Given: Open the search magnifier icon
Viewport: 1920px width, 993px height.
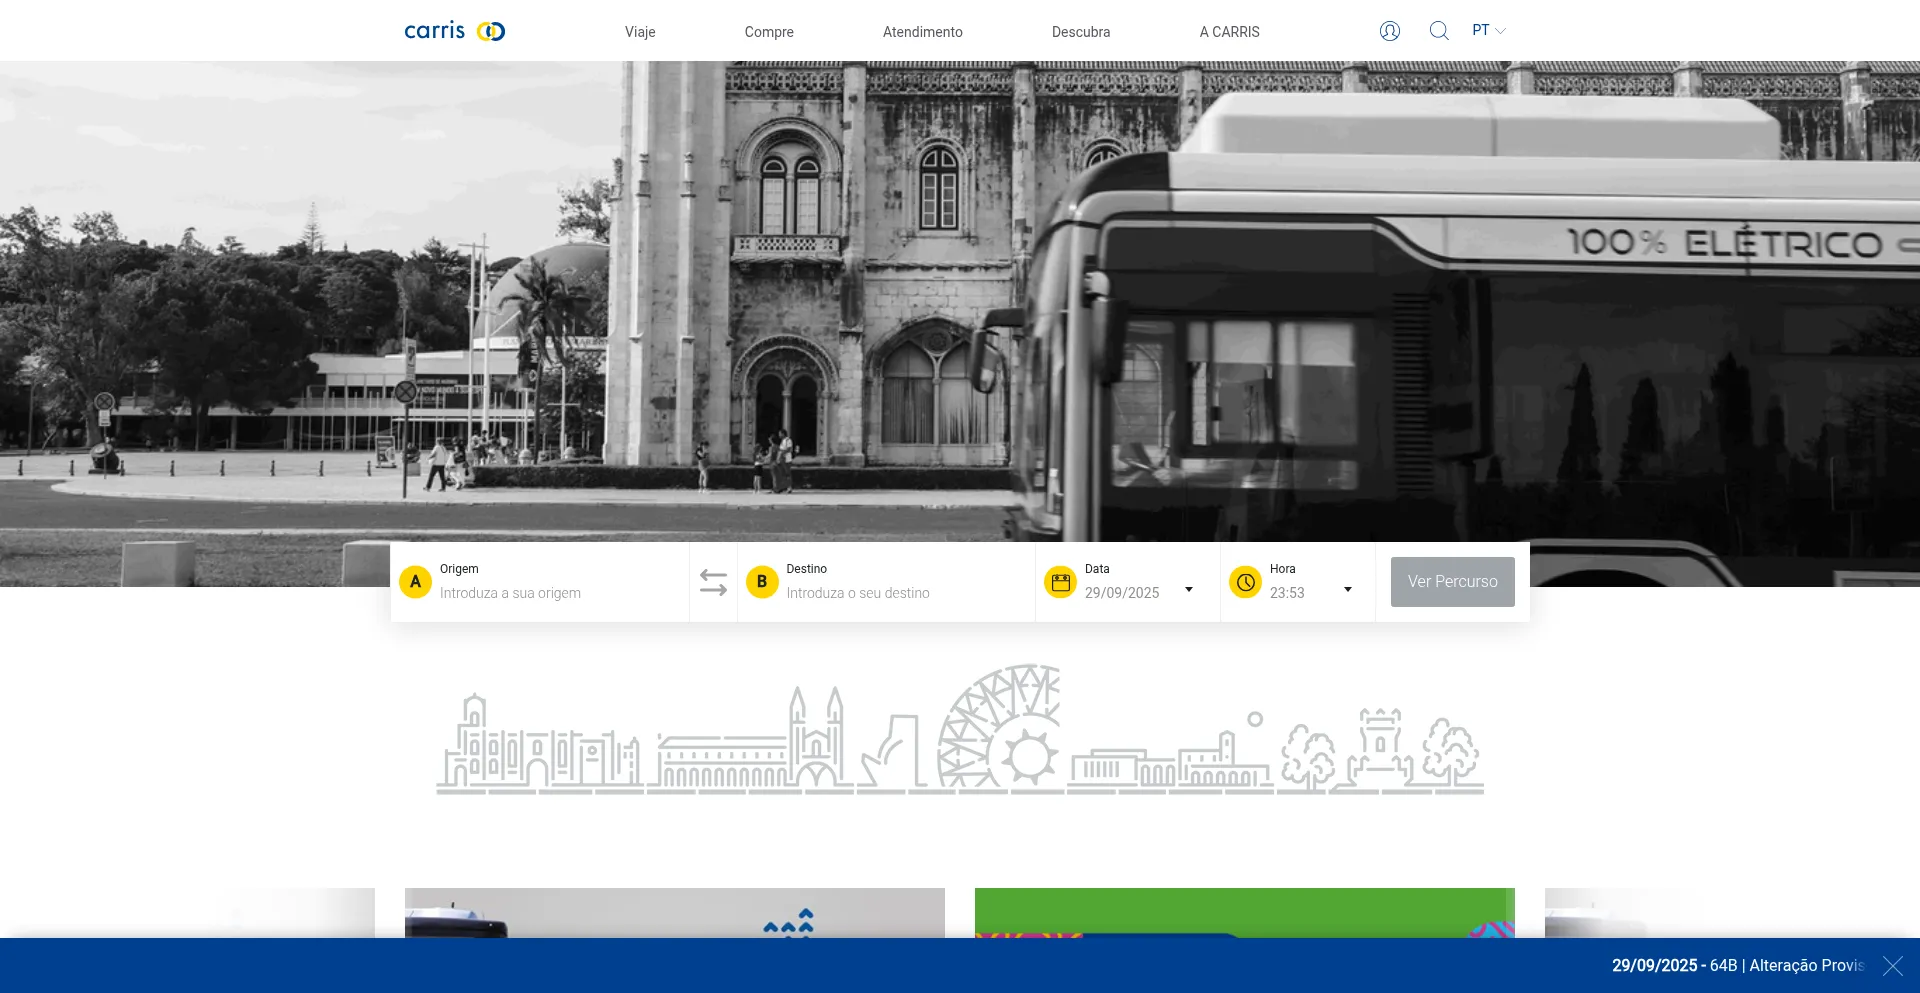Looking at the screenshot, I should coord(1439,31).
